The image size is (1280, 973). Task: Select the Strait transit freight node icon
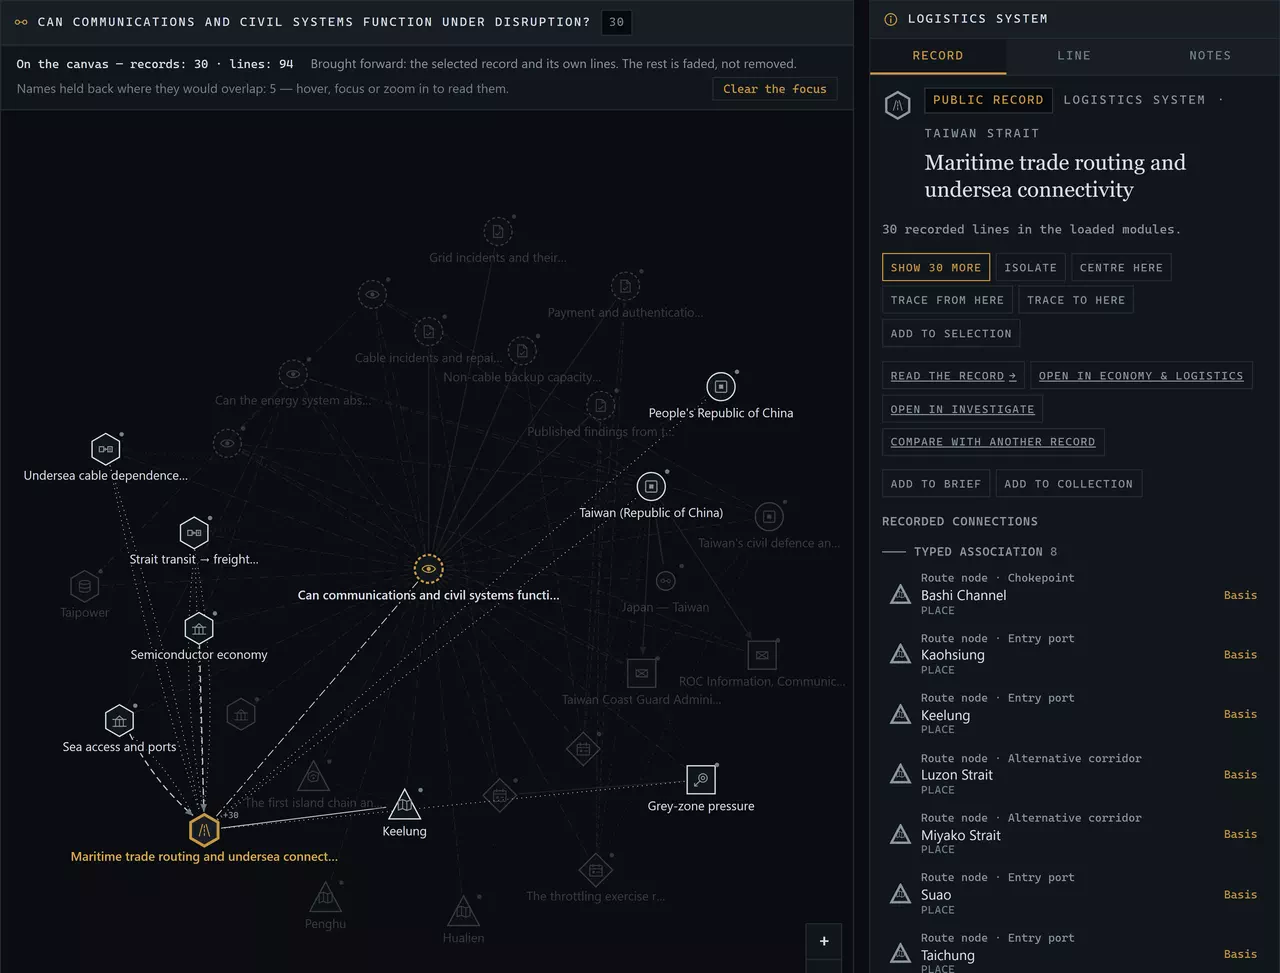click(194, 533)
